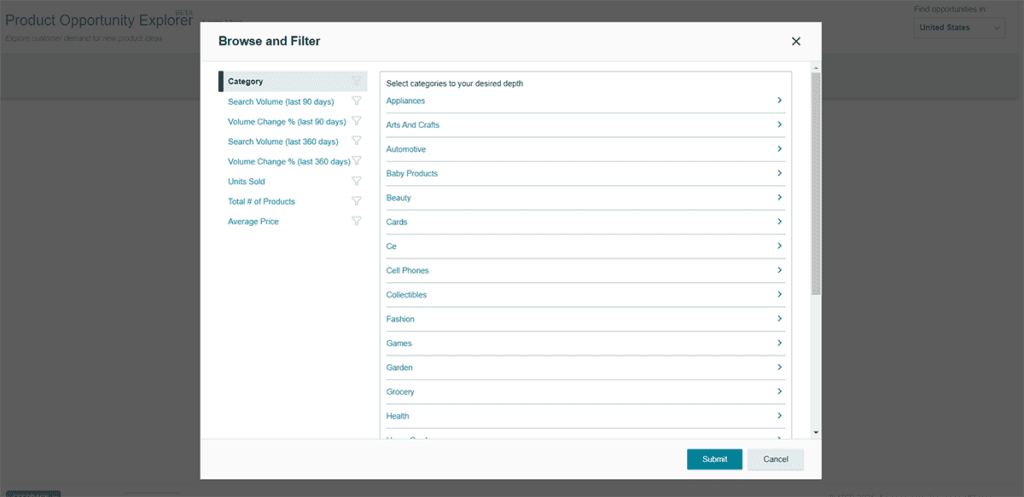This screenshot has width=1024, height=497.
Task: Select the Units Sold filter tab
Action: (246, 181)
